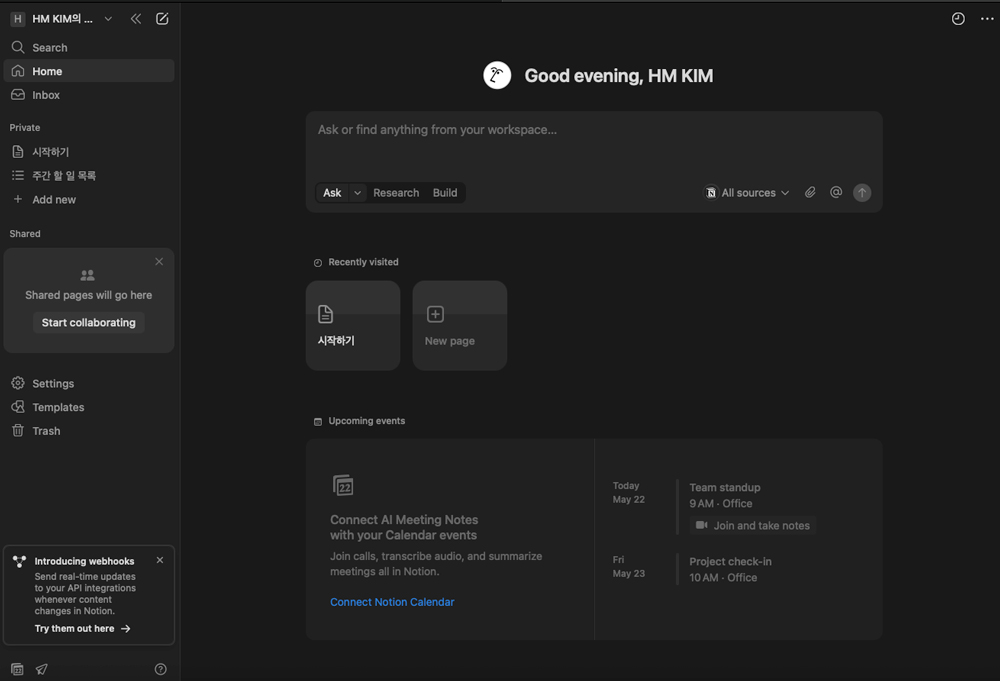The image size is (1000, 681).
Task: Click the Recently visited heading
Action: tap(363, 262)
